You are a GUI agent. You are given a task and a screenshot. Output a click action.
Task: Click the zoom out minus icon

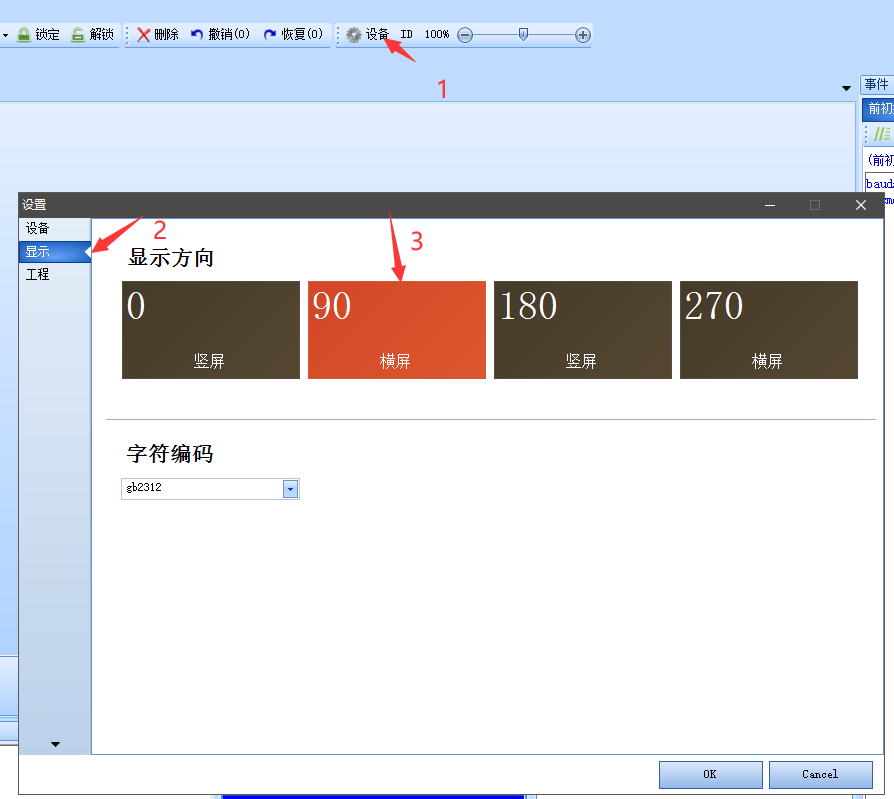(x=463, y=34)
